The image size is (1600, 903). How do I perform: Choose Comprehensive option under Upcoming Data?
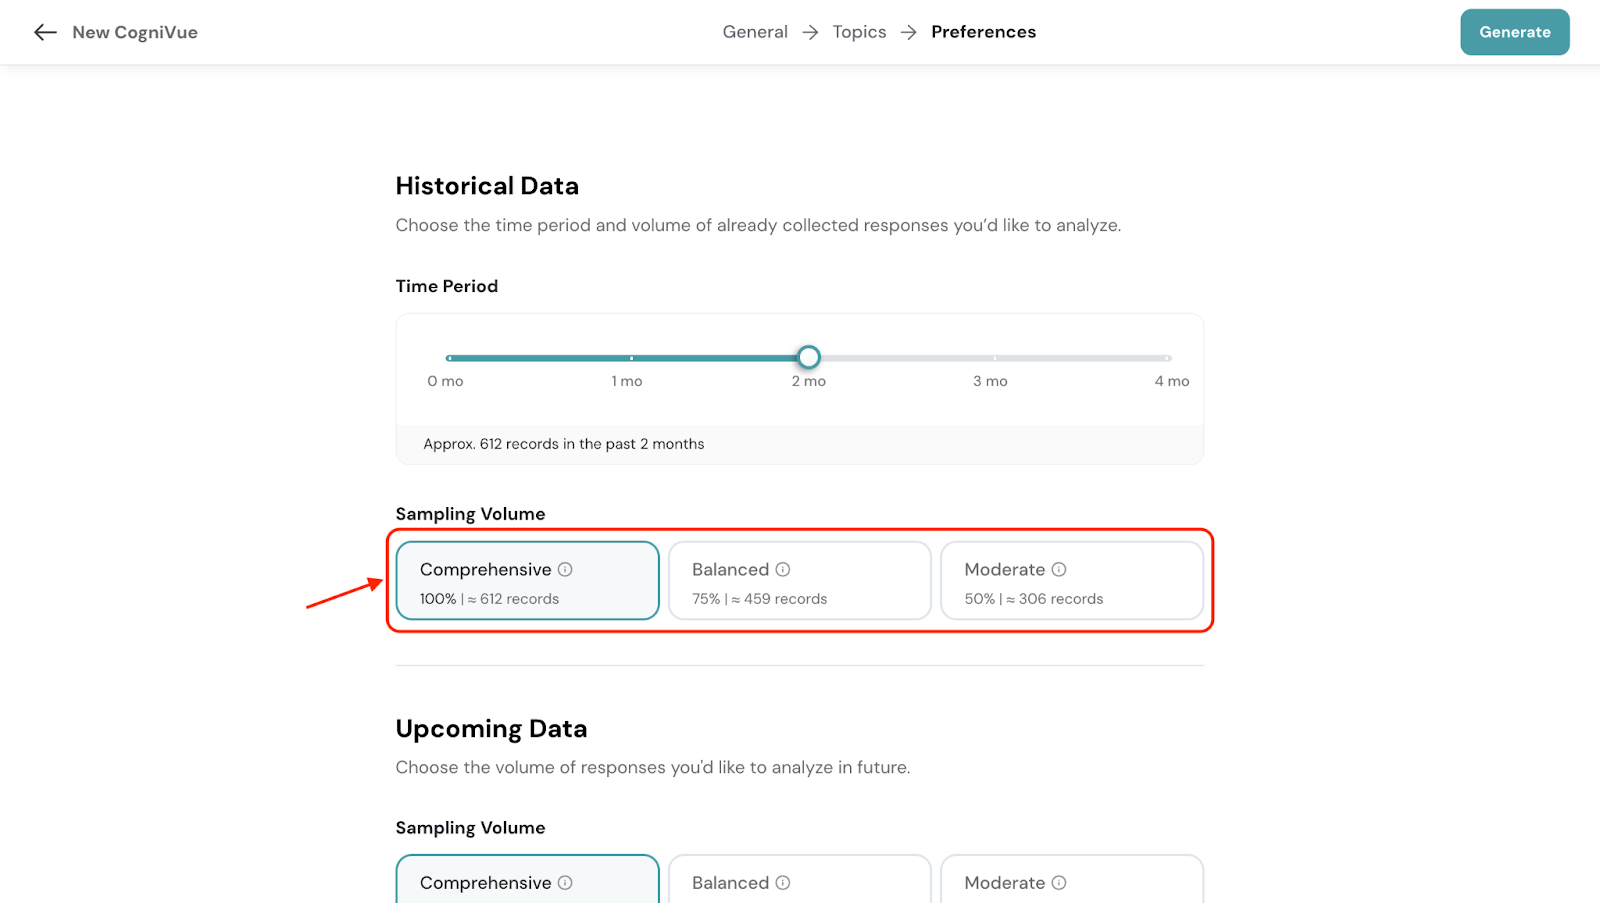pyautogui.click(x=527, y=880)
